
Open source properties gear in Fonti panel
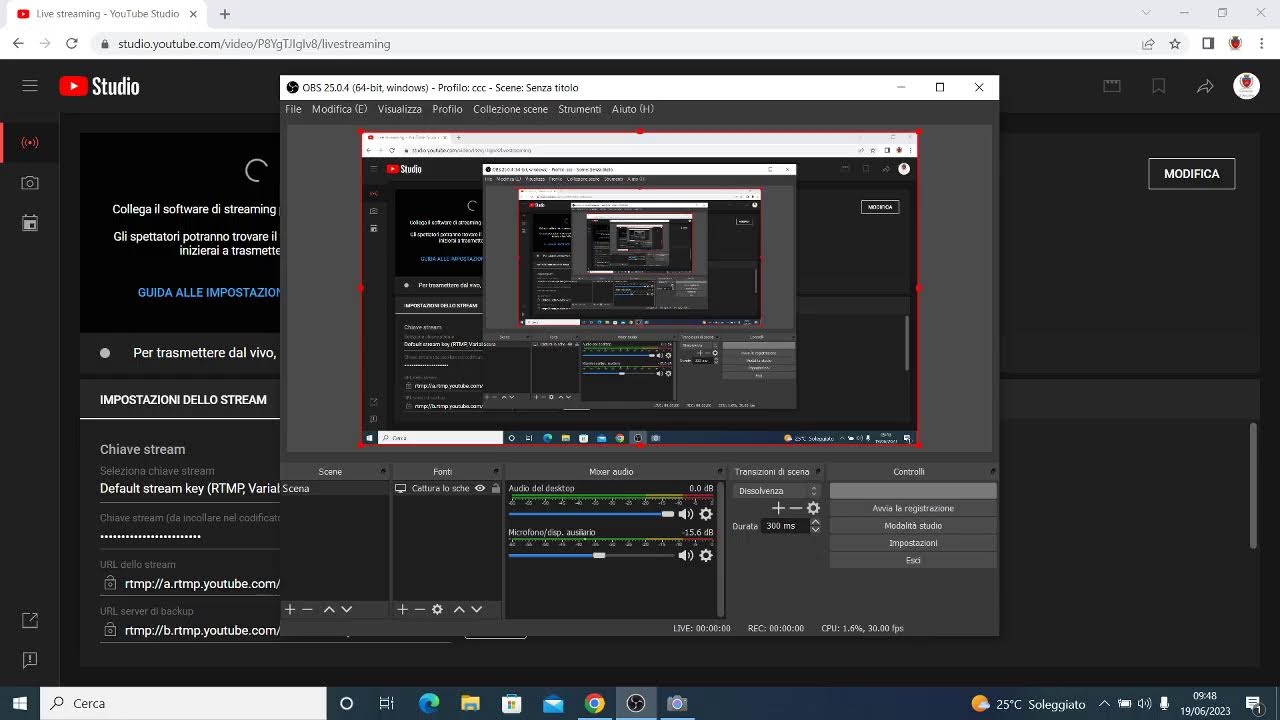click(x=437, y=609)
